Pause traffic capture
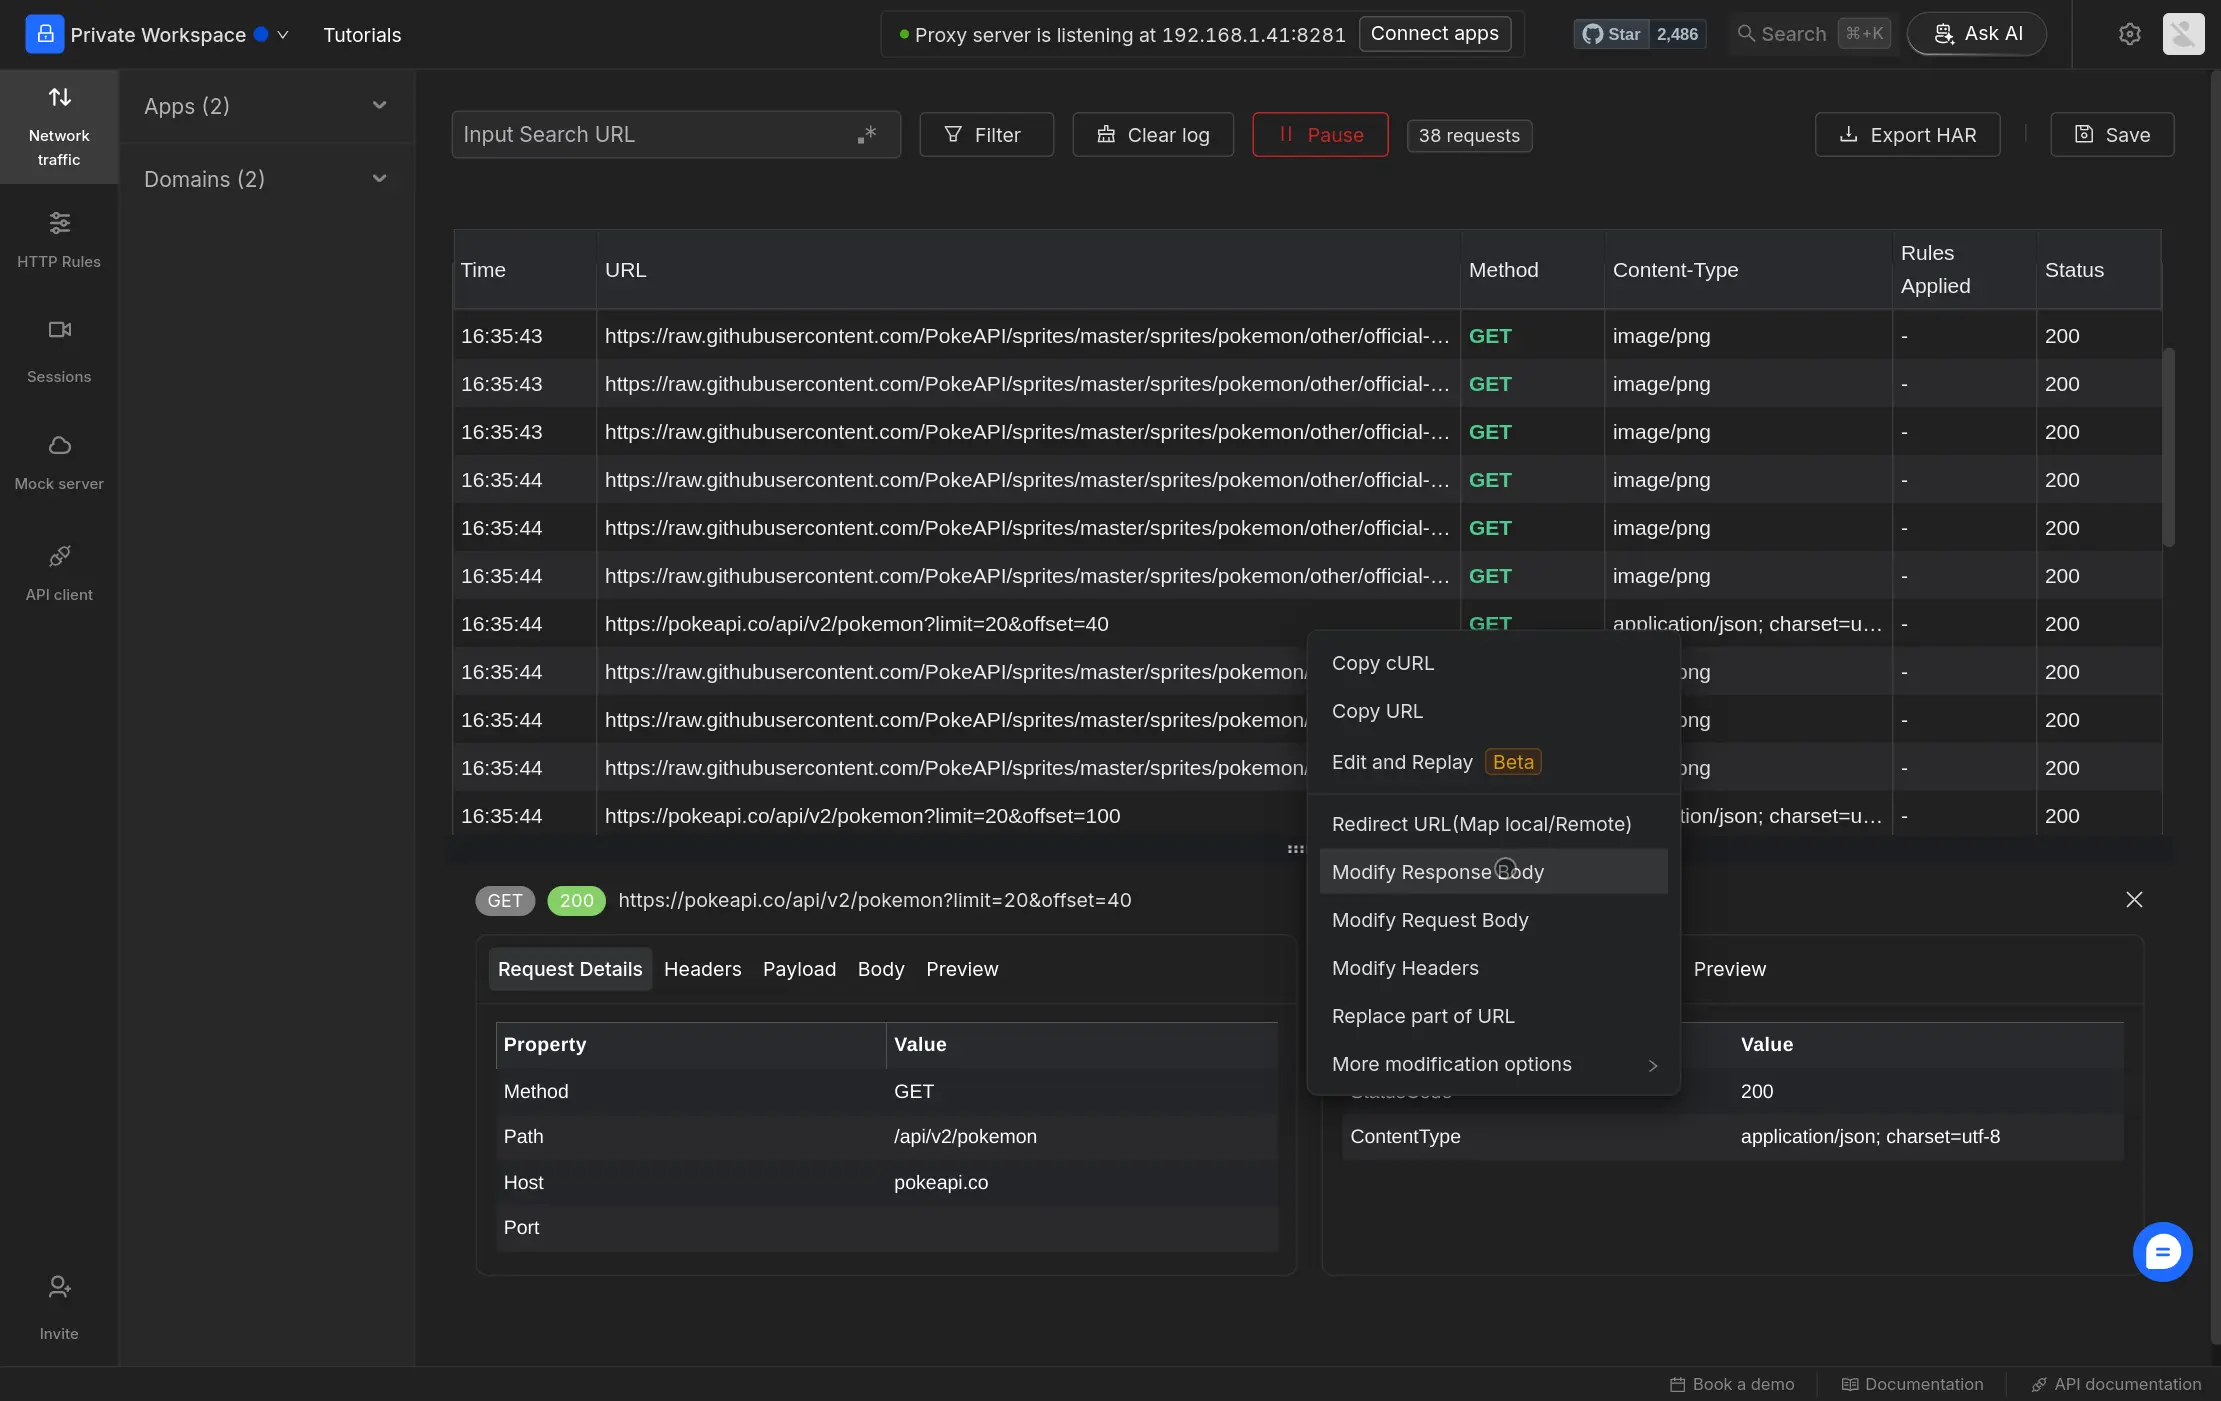2221x1401 pixels. [1320, 134]
